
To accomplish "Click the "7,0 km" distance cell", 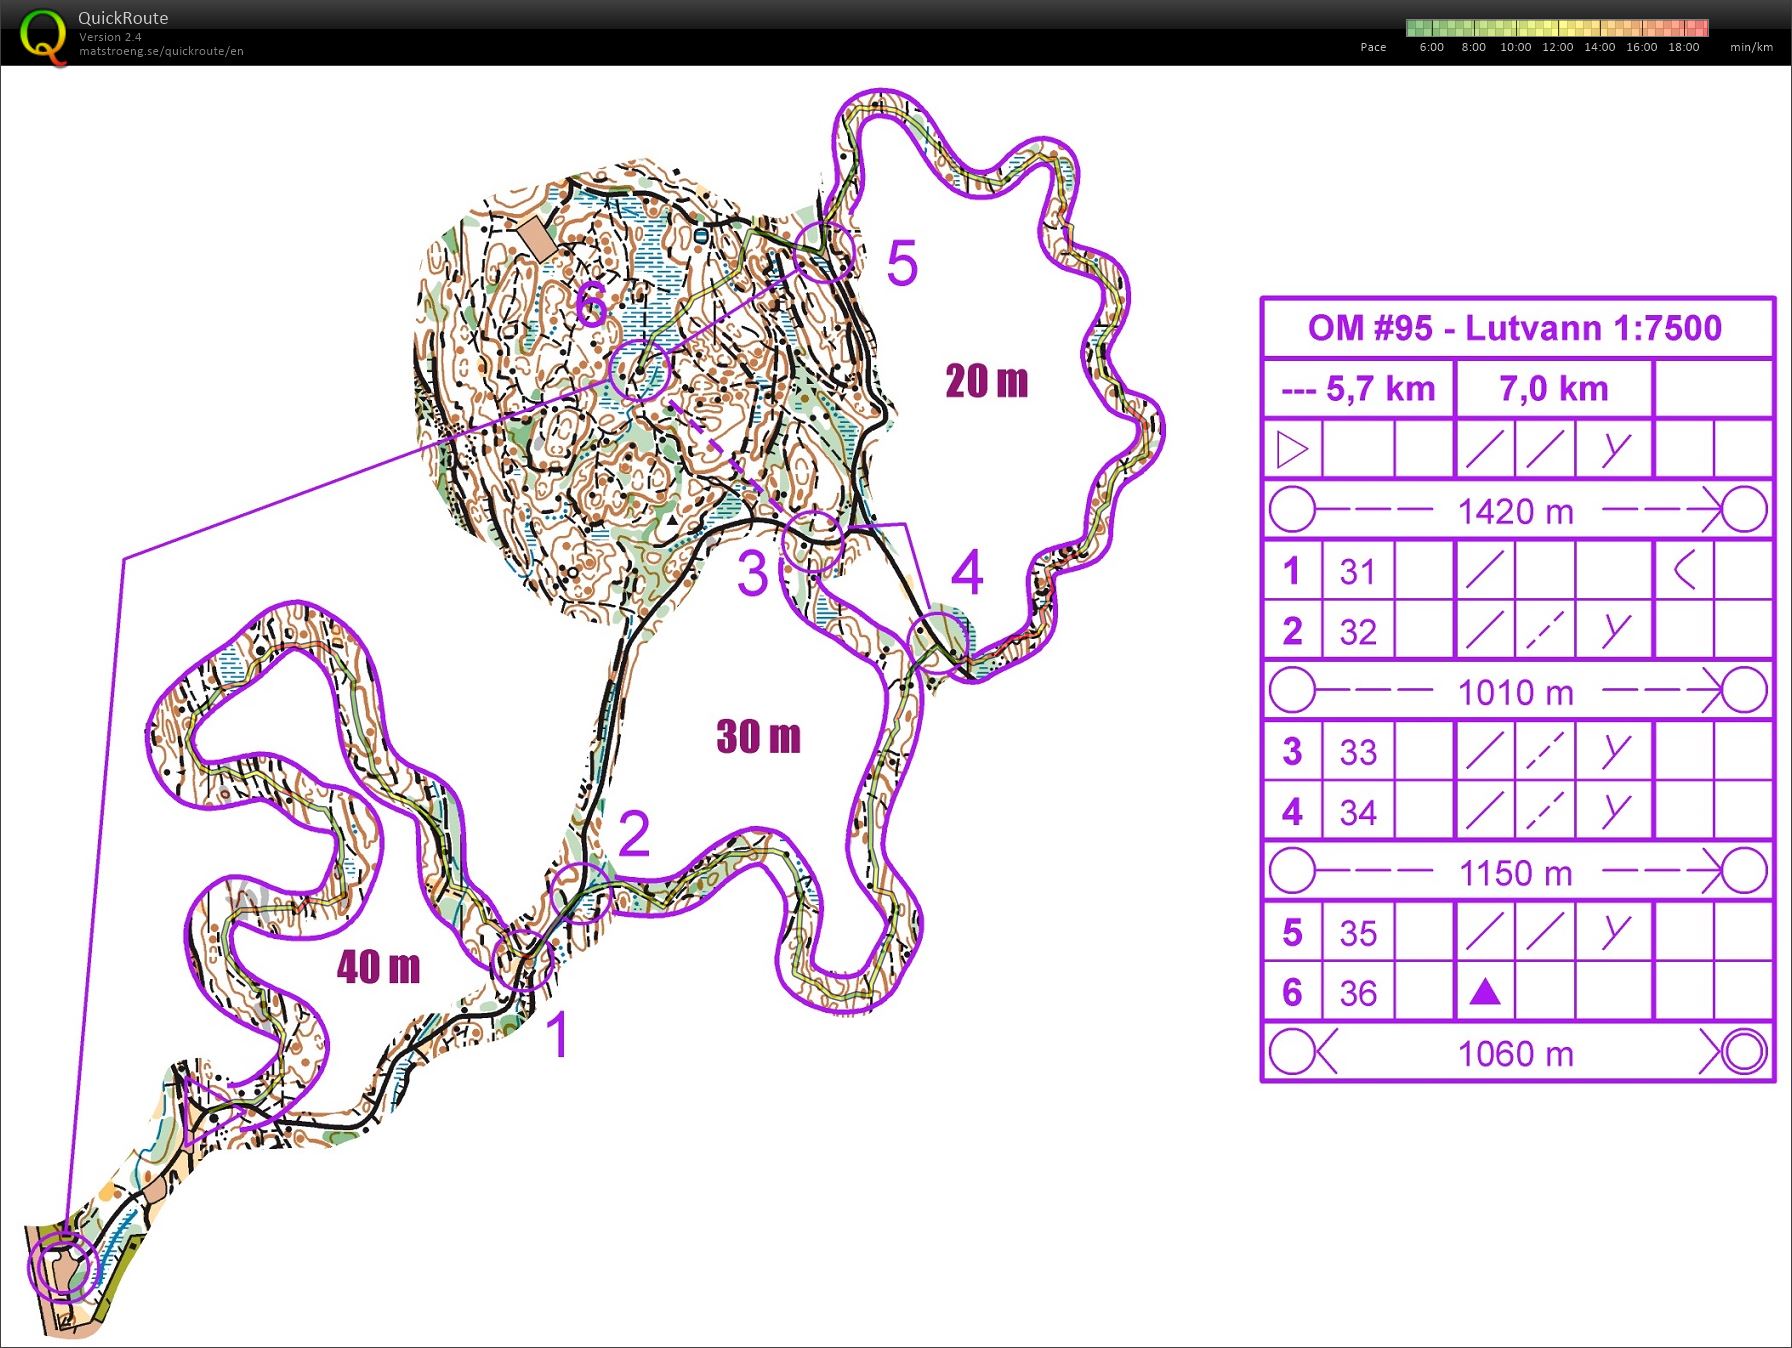I will coord(1553,388).
